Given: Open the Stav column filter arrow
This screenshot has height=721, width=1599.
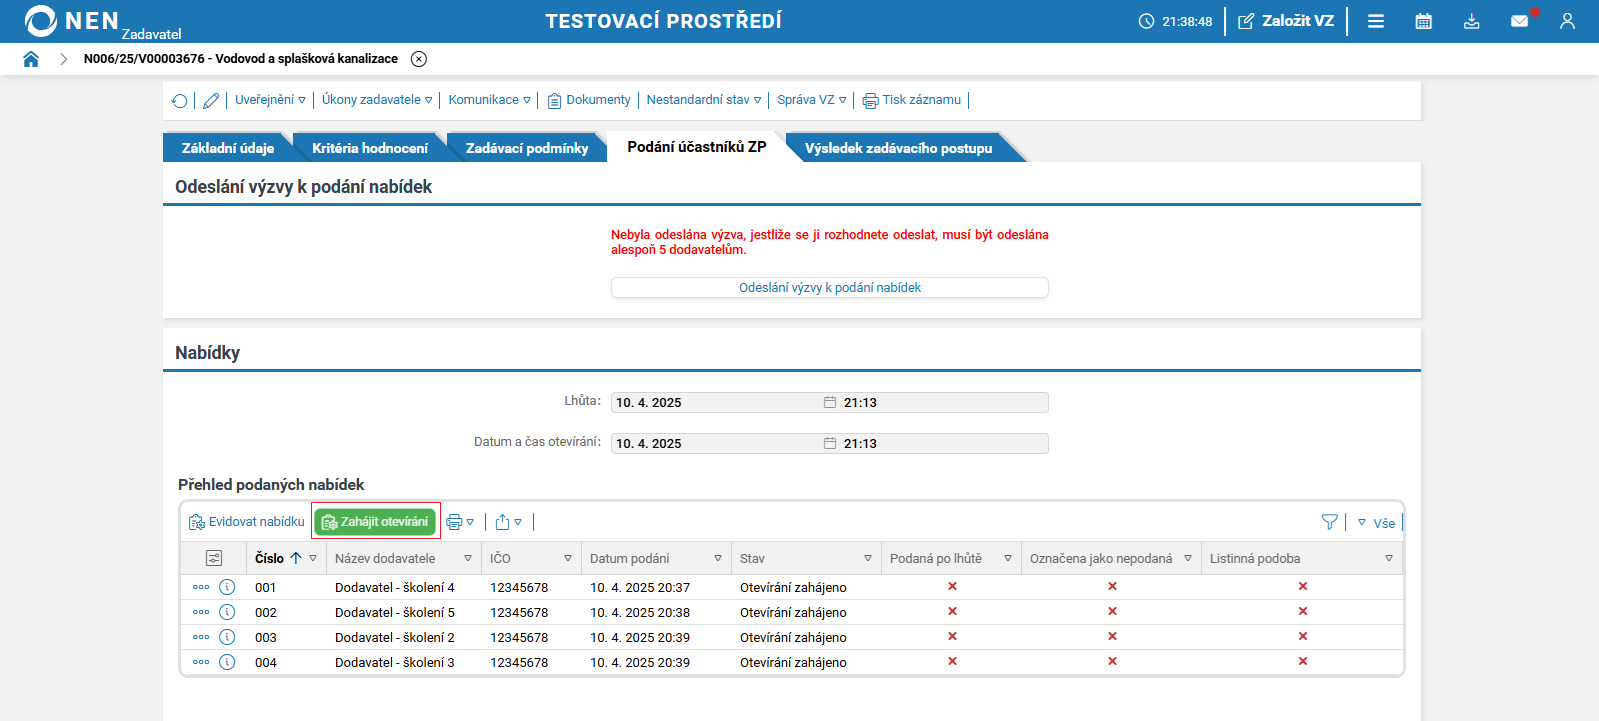Looking at the screenshot, I should point(868,558).
